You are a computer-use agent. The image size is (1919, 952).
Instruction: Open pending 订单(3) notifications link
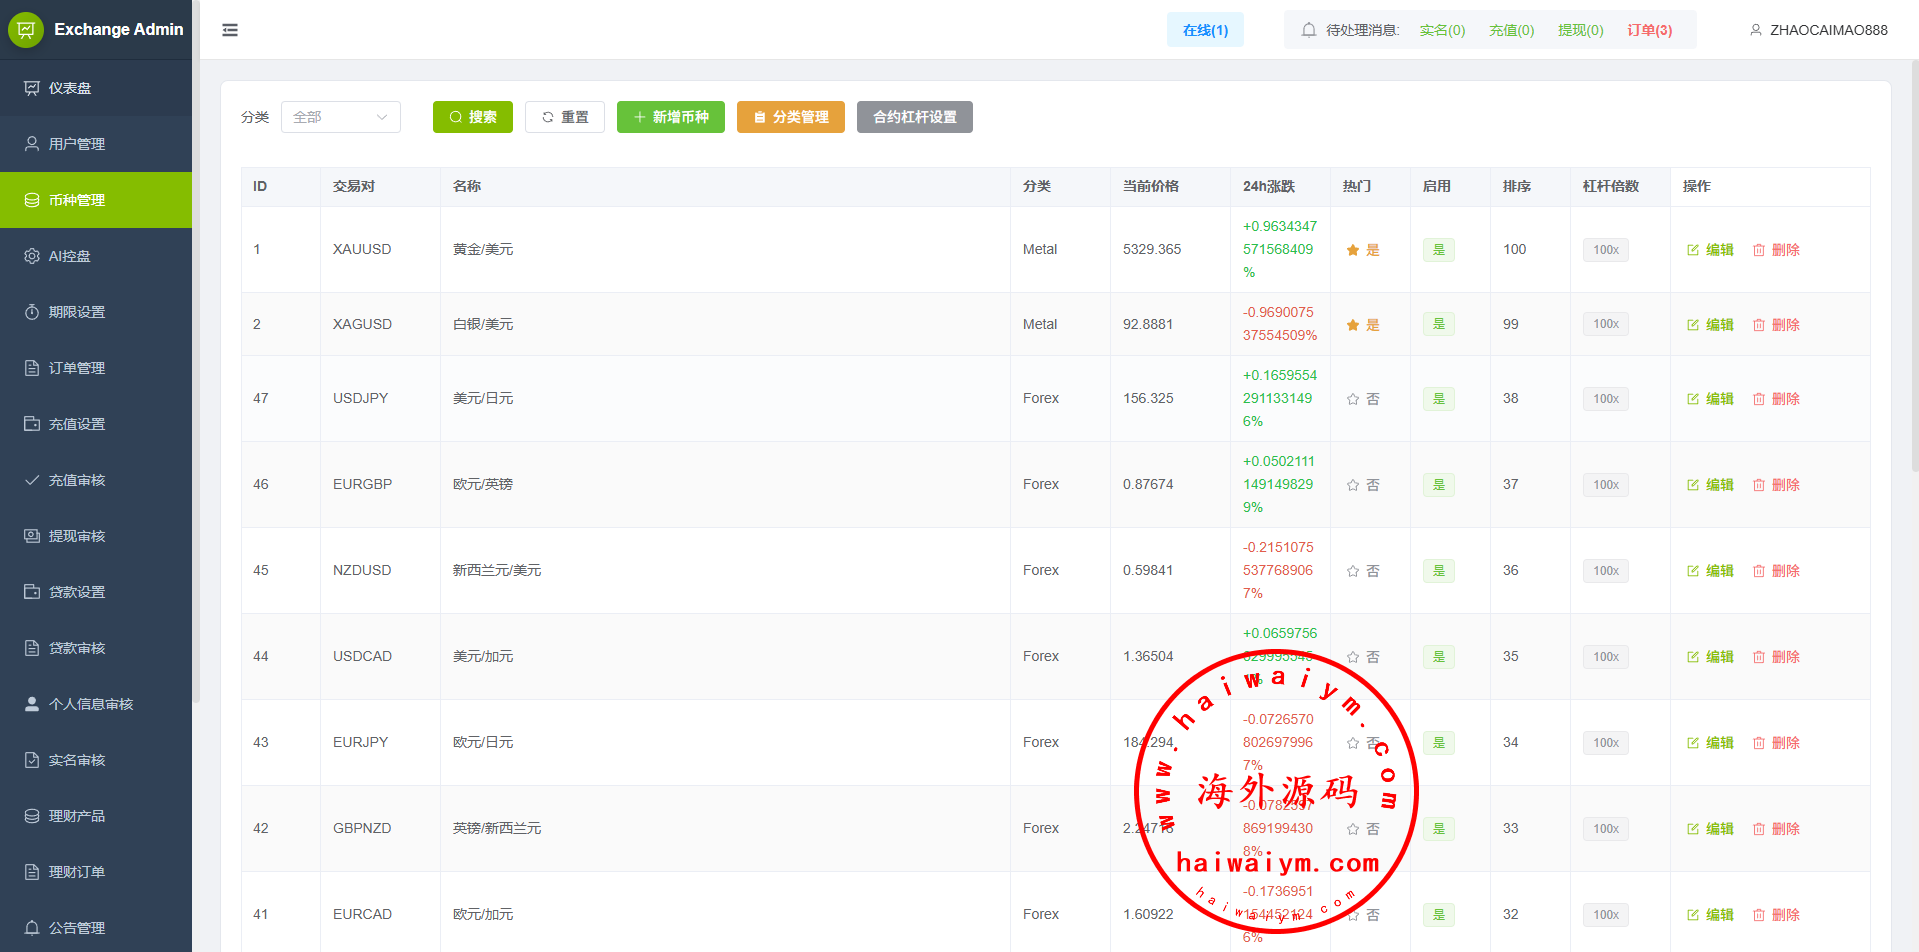[1649, 30]
